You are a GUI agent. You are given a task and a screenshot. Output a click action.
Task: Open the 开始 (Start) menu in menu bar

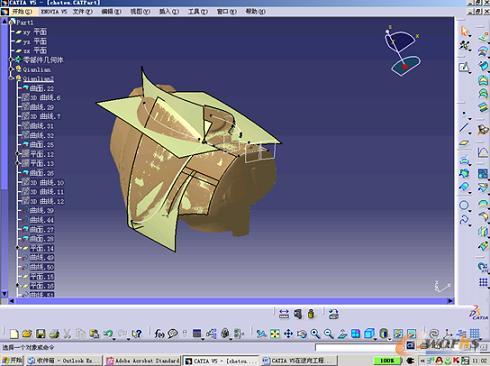point(22,11)
